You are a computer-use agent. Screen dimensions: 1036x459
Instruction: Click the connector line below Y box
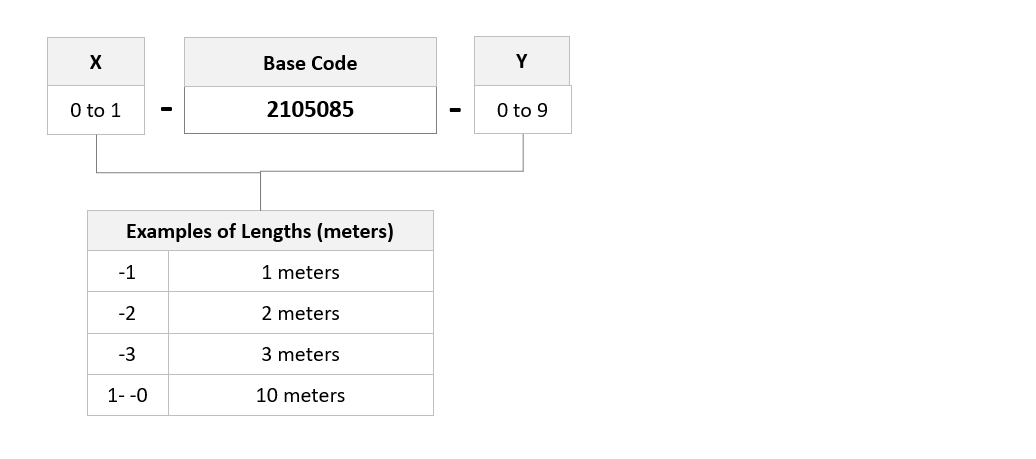pos(523,153)
